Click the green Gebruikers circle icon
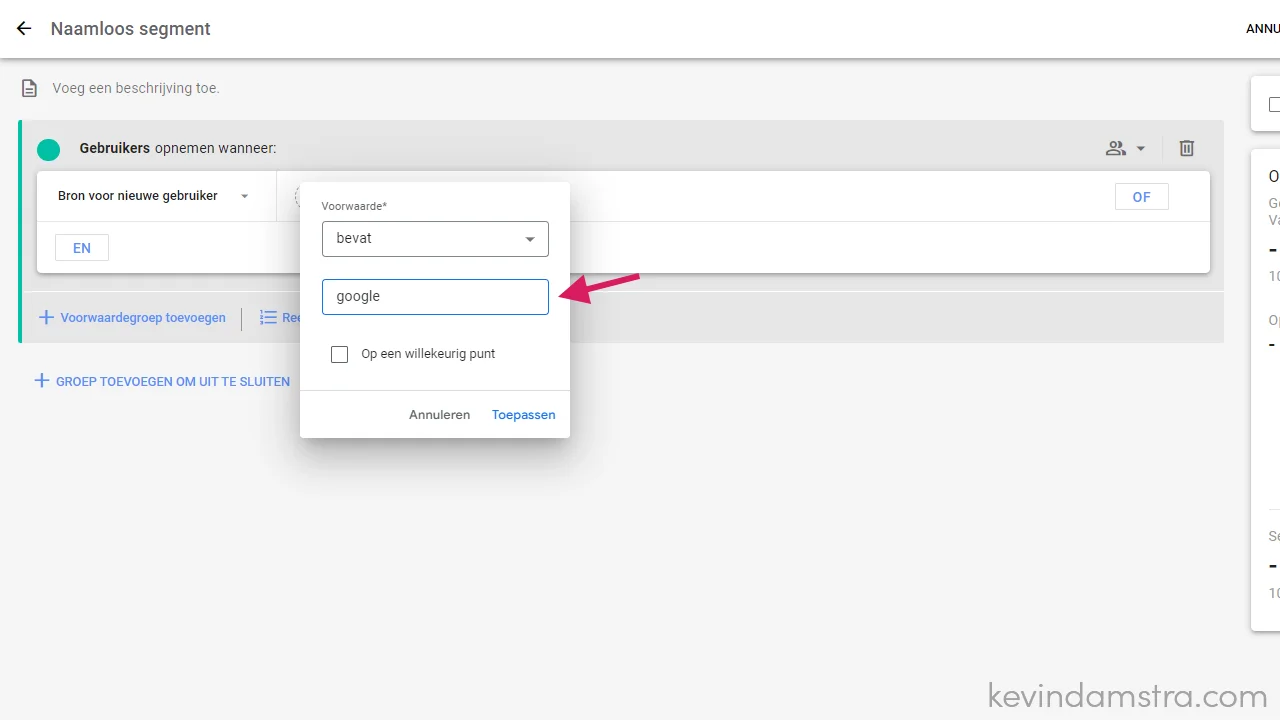Viewport: 1280px width, 720px height. tap(48, 149)
